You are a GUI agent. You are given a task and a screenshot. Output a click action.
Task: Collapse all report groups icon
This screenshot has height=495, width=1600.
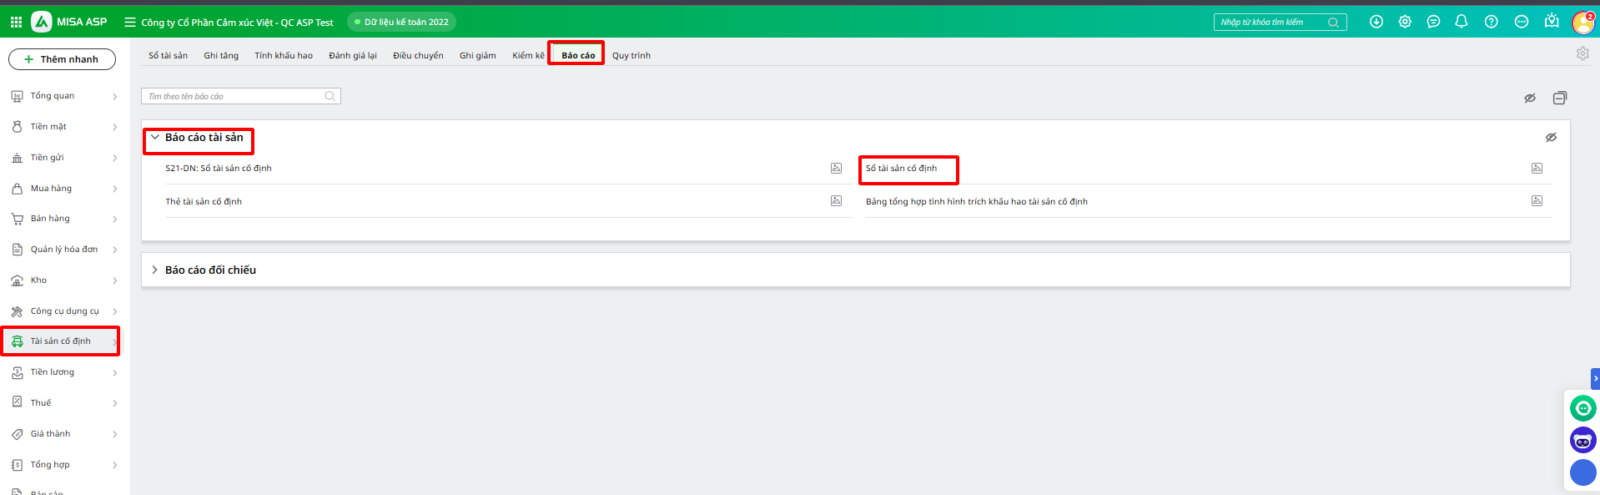(x=1560, y=98)
